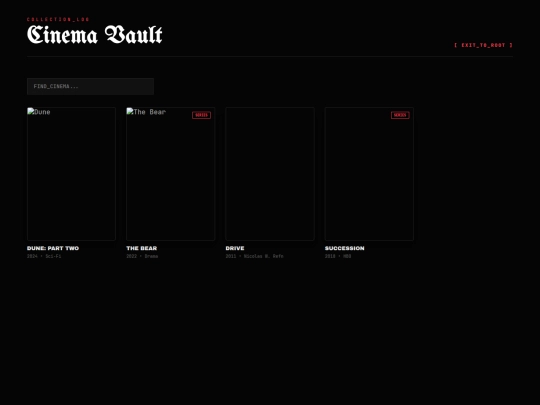Screen dimensions: 540x405
Task: Open the Drive poster card
Action: [270, 174]
